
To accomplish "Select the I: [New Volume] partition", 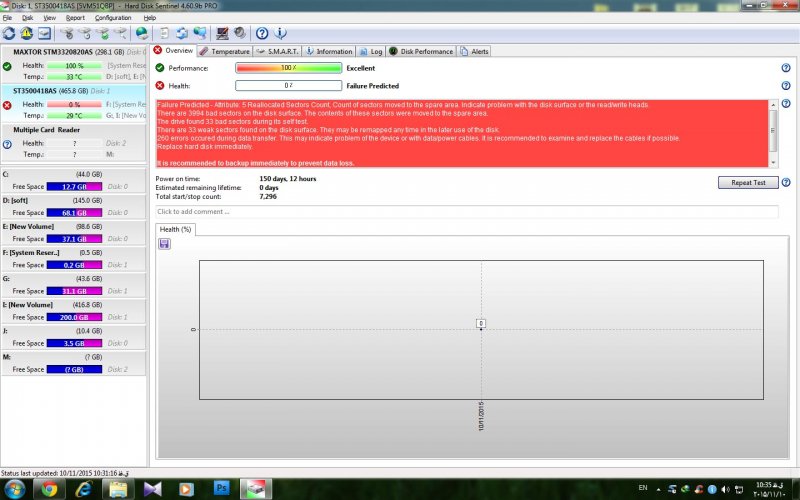I will pos(73,311).
